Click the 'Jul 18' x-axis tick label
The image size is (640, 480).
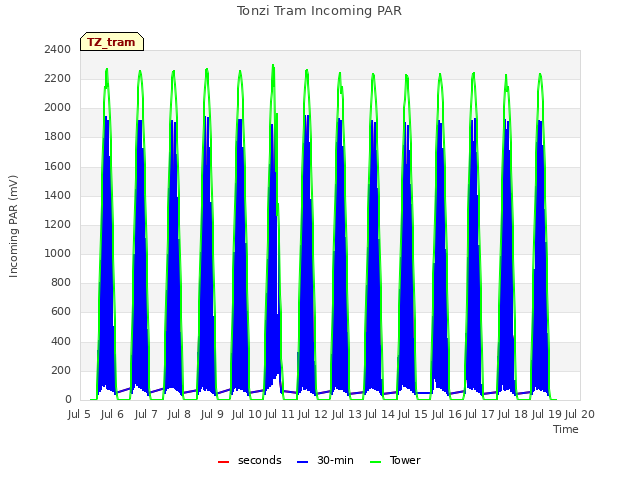pos(513,414)
